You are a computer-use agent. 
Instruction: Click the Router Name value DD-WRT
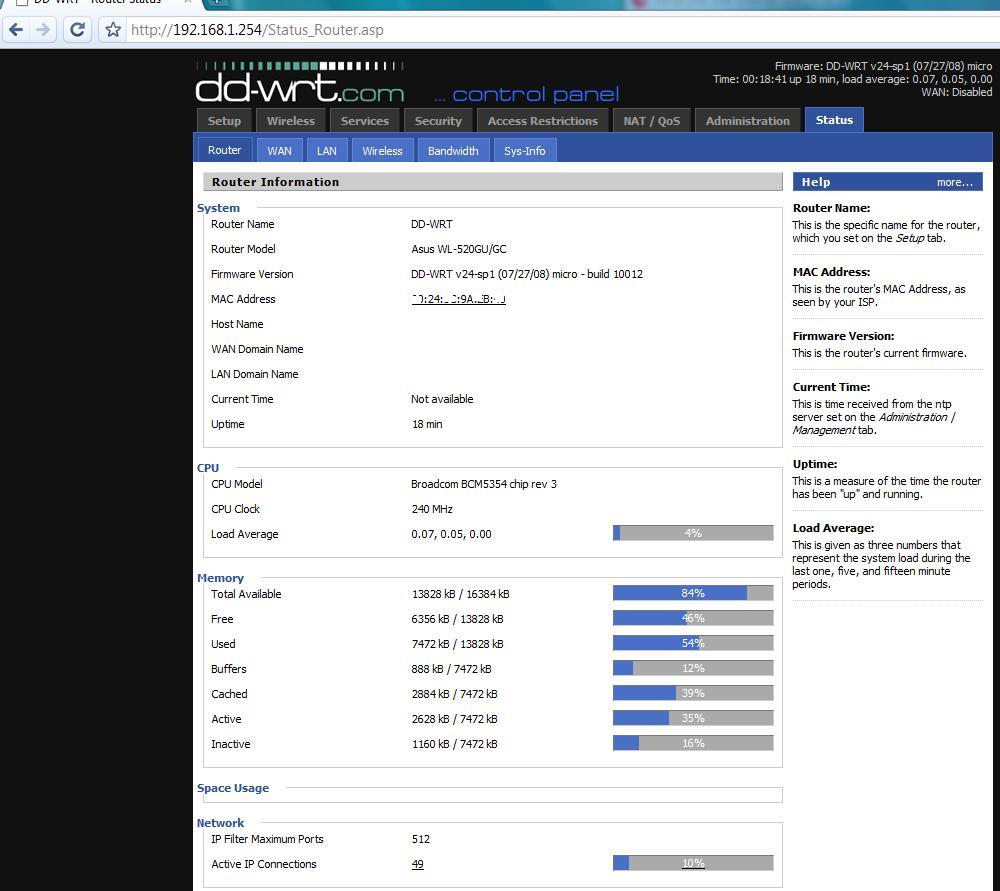pos(432,225)
